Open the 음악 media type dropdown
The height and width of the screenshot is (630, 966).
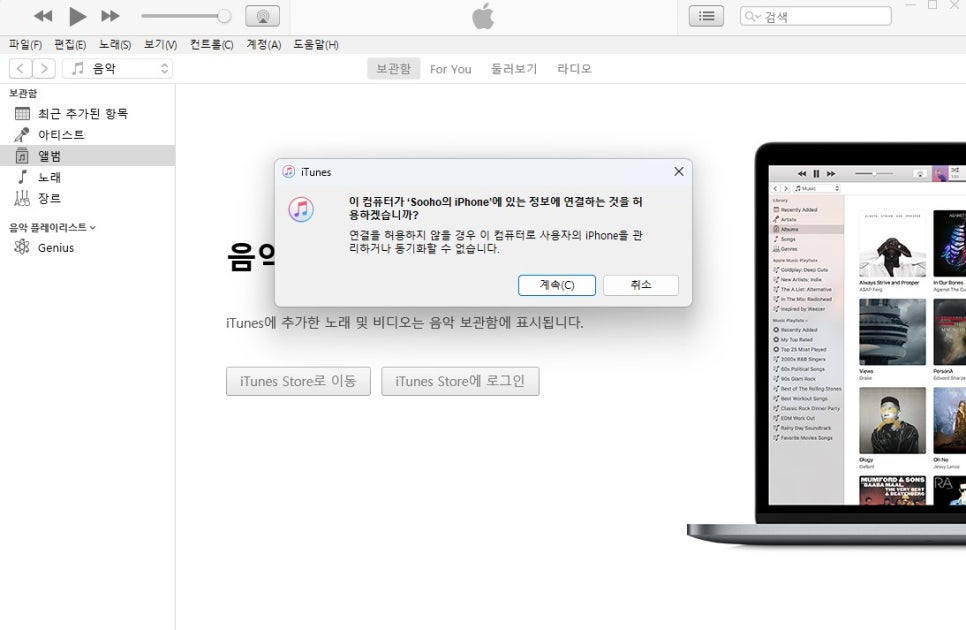point(117,68)
